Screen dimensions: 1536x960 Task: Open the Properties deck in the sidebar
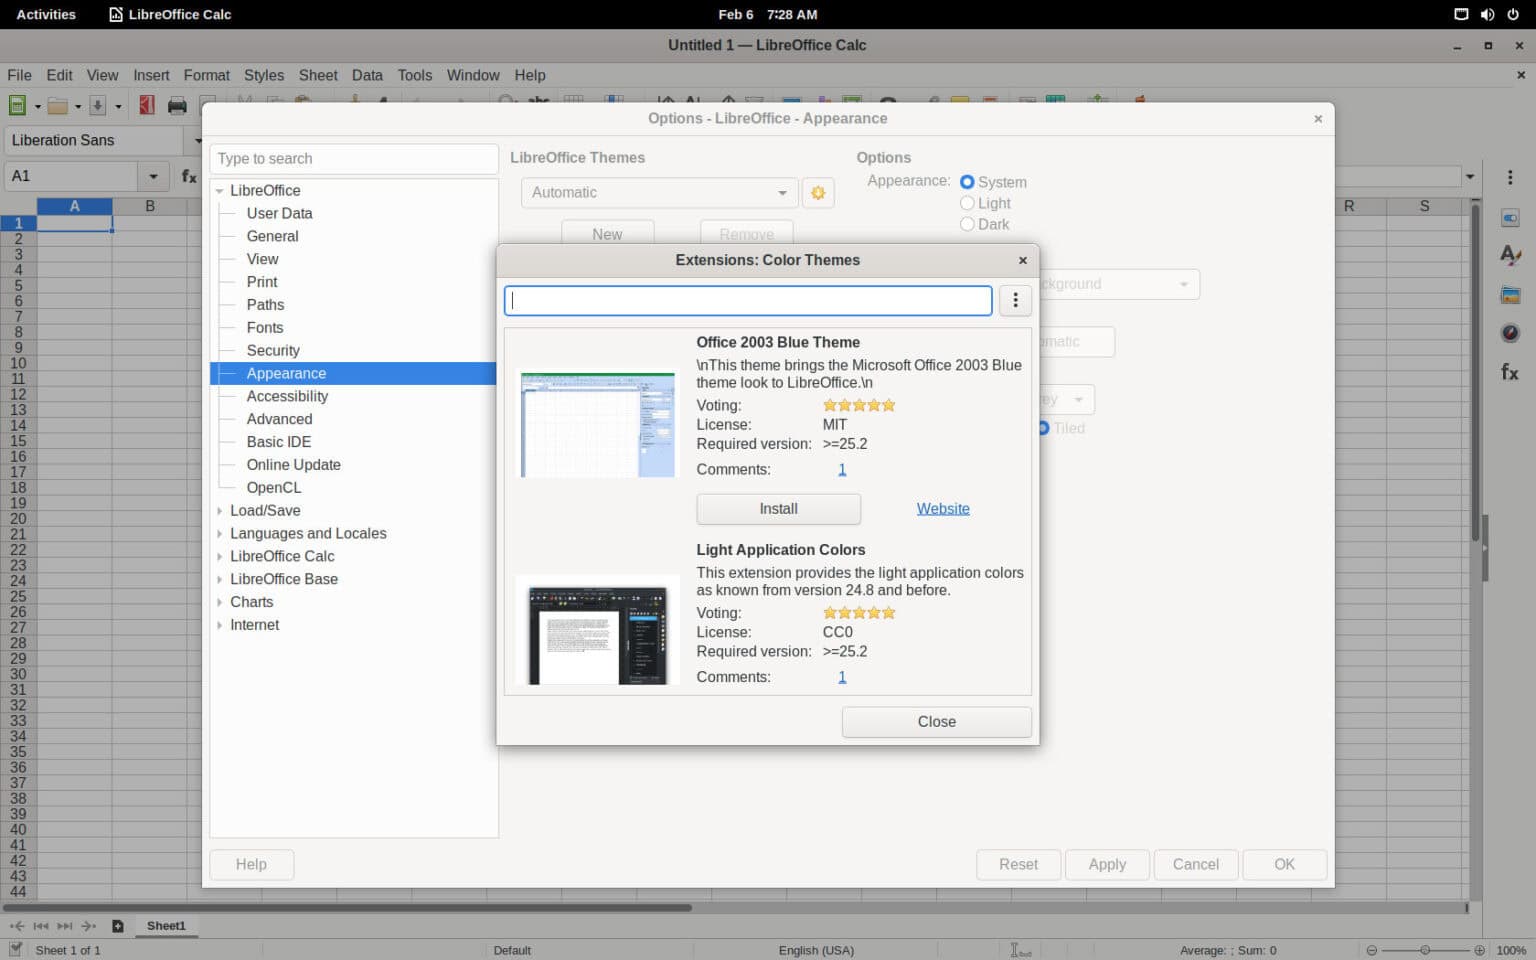pyautogui.click(x=1510, y=217)
